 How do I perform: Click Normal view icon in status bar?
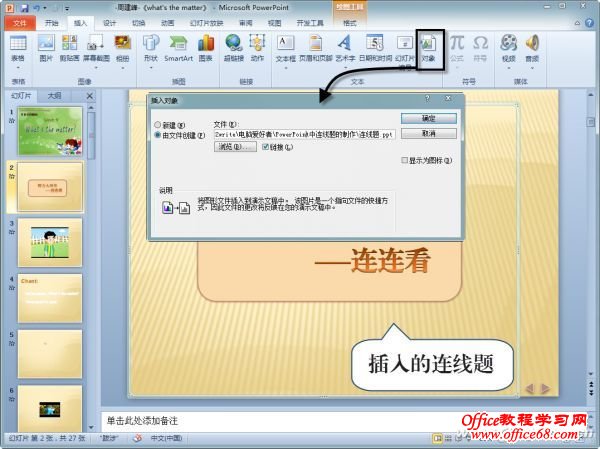click(x=437, y=438)
